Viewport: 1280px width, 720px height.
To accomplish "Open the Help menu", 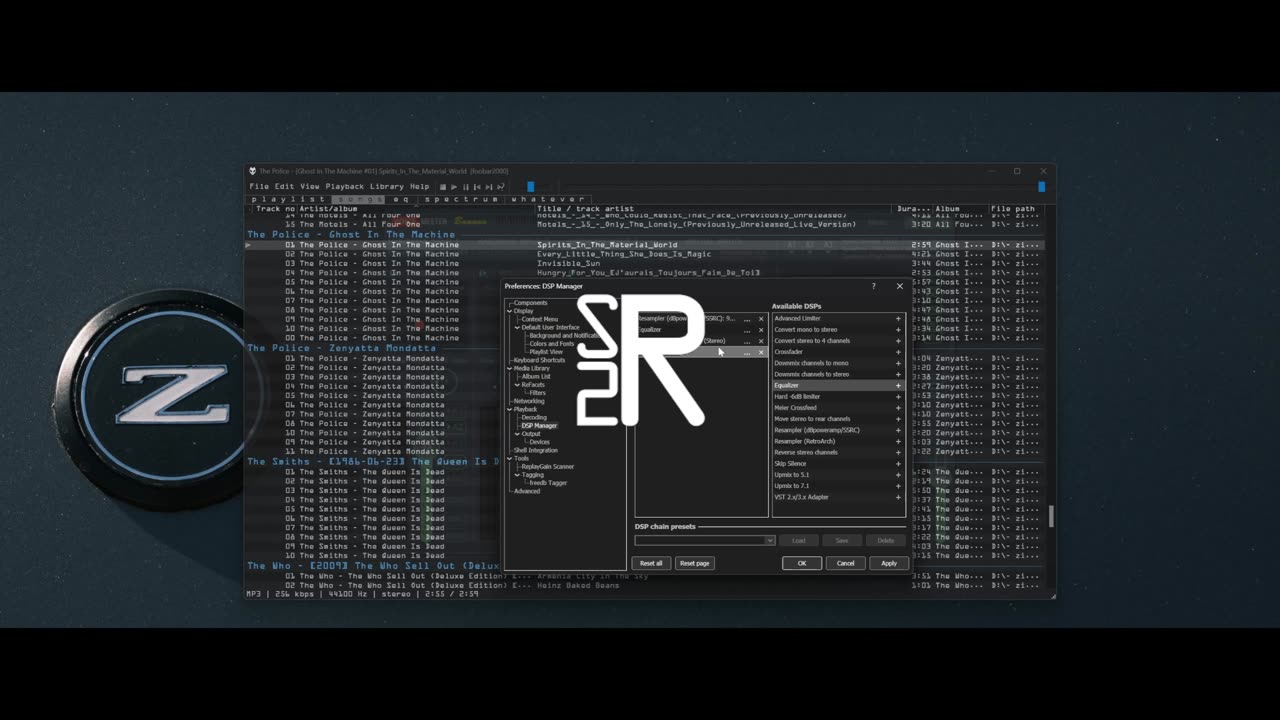I will pos(419,186).
